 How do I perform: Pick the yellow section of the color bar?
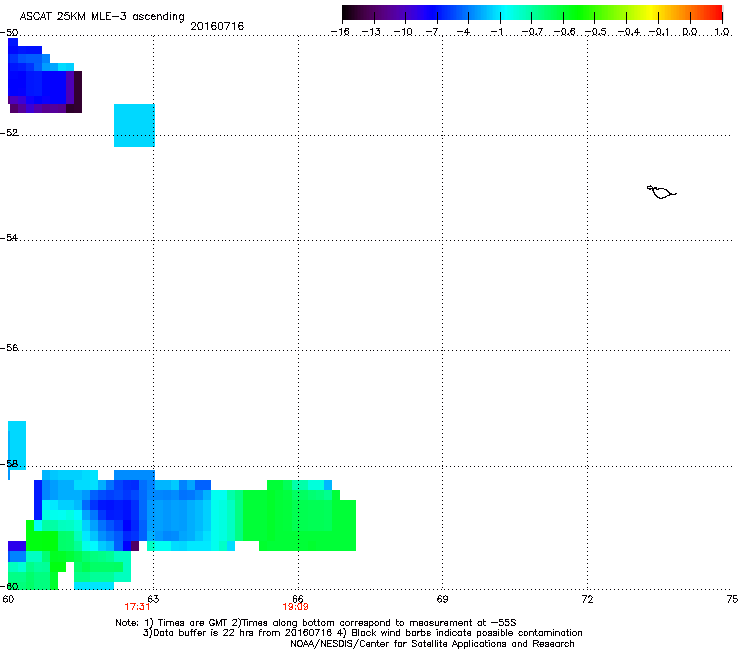pyautogui.click(x=651, y=13)
